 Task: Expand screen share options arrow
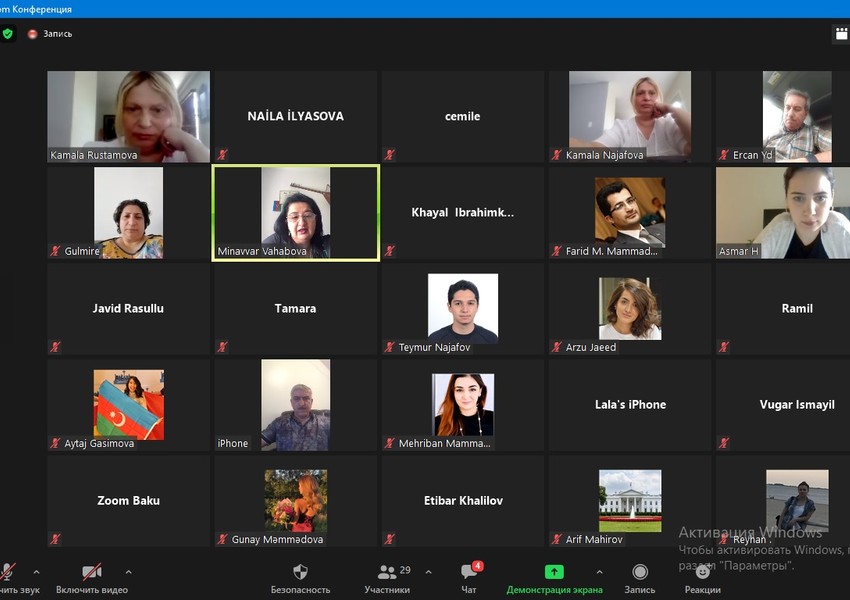(x=600, y=572)
